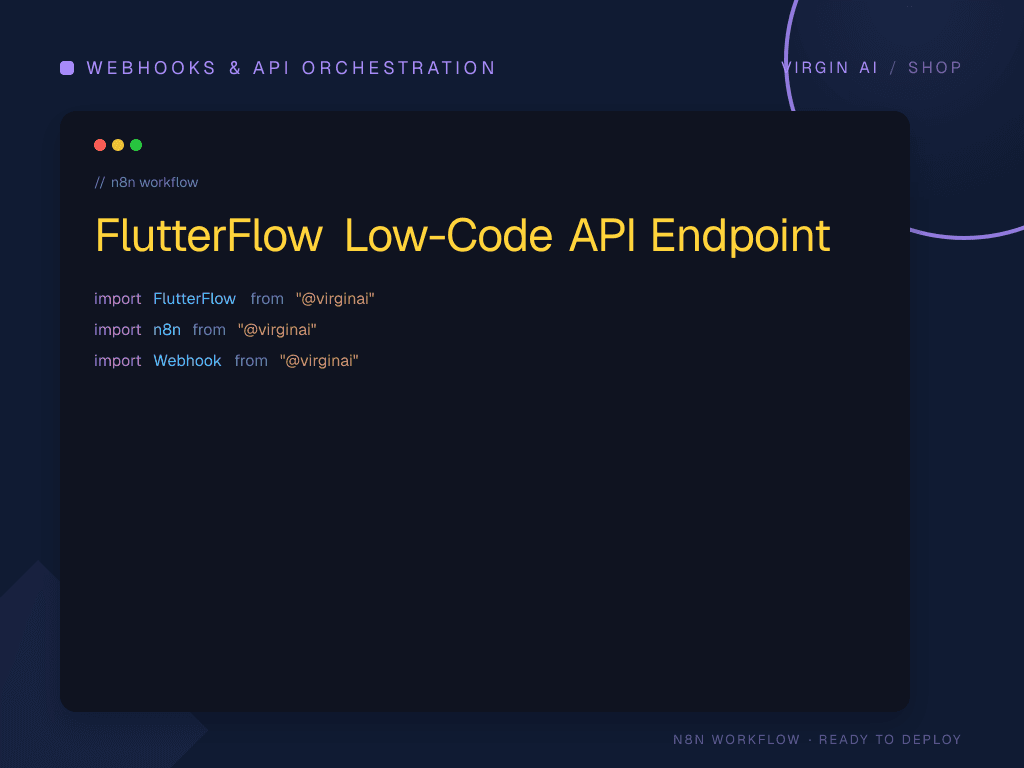Click the "VIRGIN AI" brand text
This screenshot has width=1024, height=768.
829,68
